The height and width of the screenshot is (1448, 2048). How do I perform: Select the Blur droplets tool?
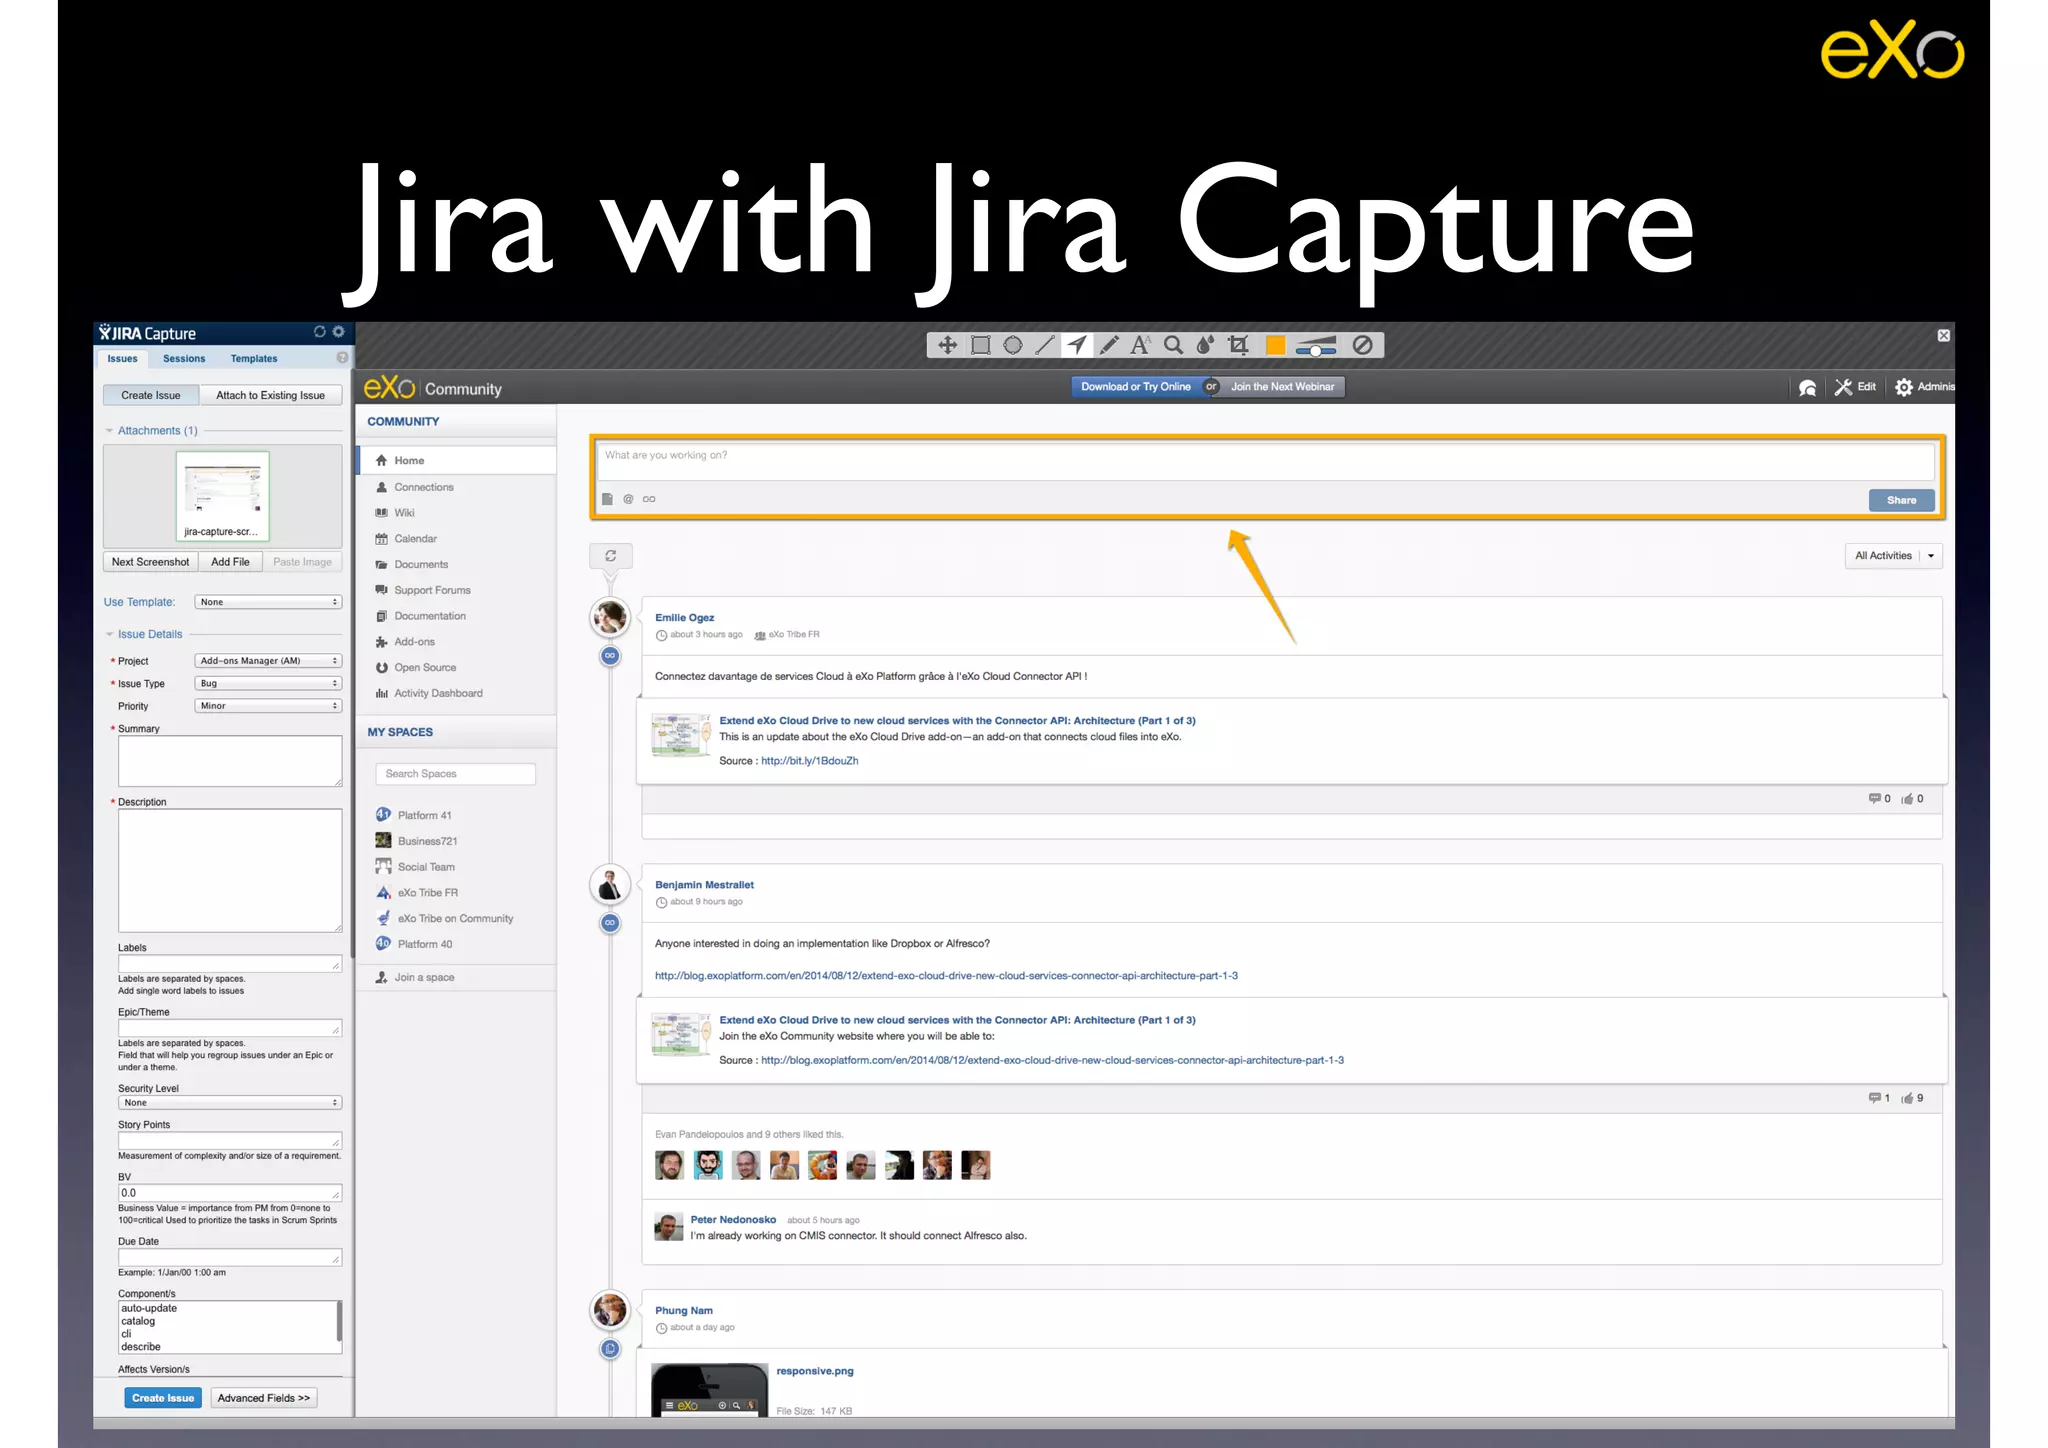tap(1206, 345)
